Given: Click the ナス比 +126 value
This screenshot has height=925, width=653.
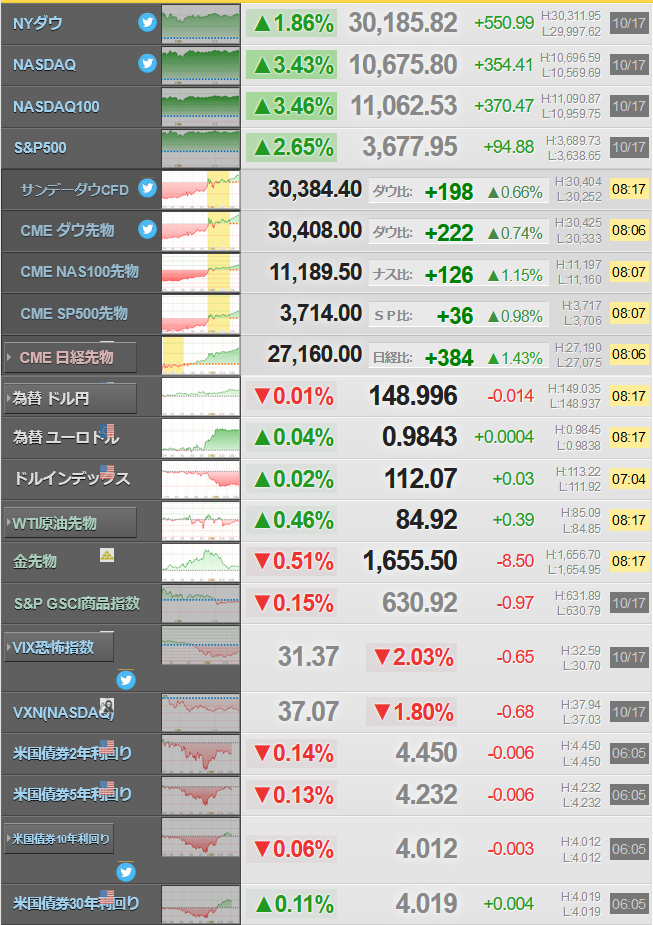Looking at the screenshot, I should coord(449,274).
